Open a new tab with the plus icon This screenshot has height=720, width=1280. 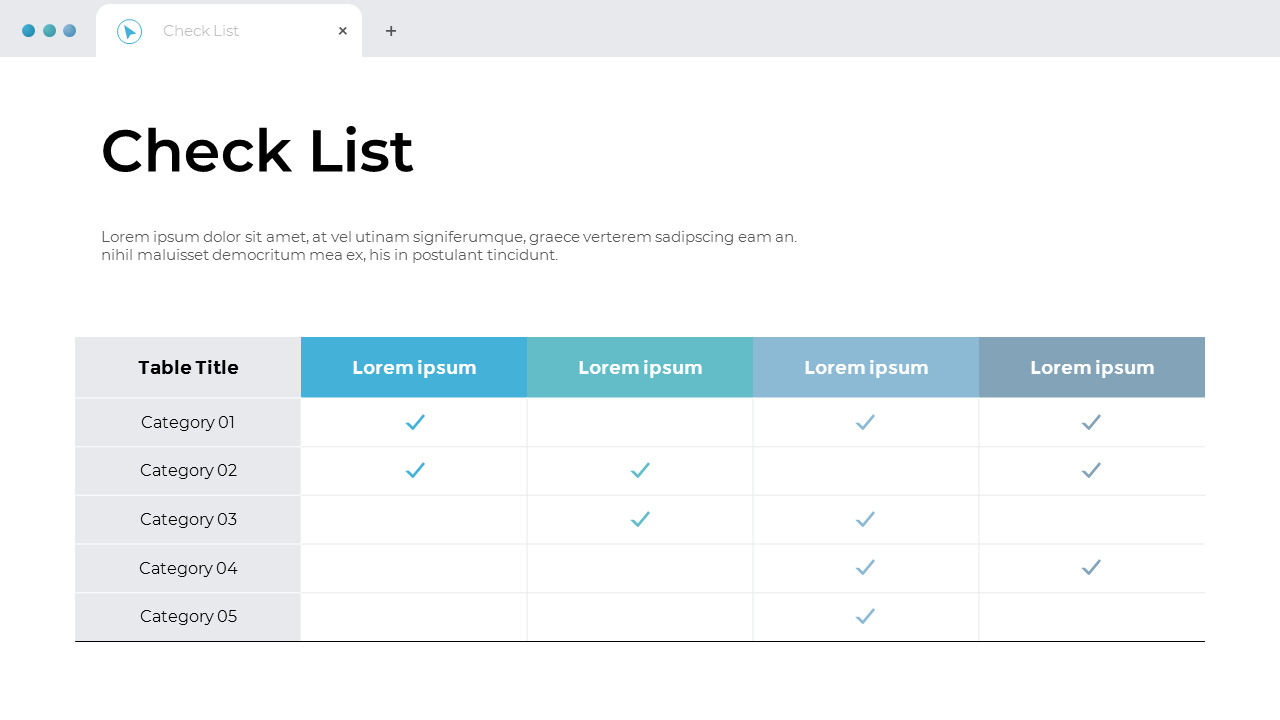pyautogui.click(x=391, y=31)
